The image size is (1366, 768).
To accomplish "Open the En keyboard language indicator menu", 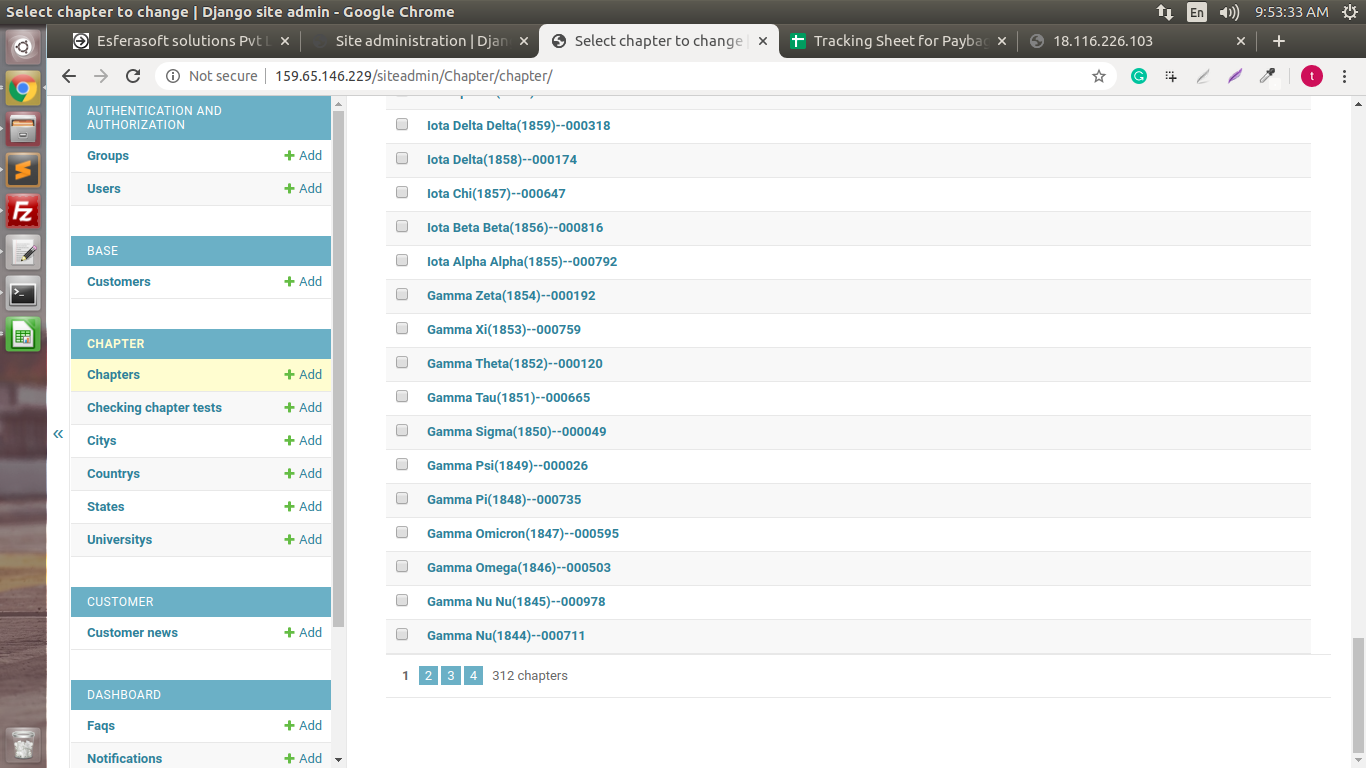I will click(1197, 12).
